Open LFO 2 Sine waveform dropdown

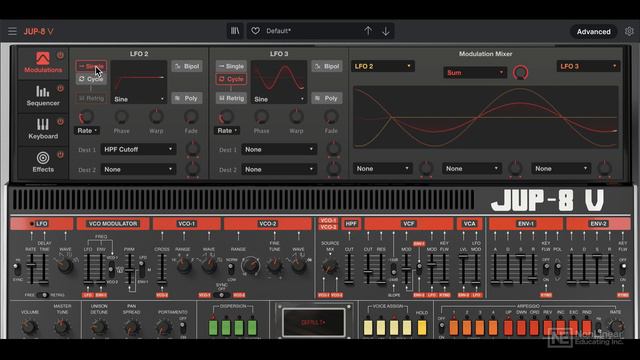(x=139, y=99)
